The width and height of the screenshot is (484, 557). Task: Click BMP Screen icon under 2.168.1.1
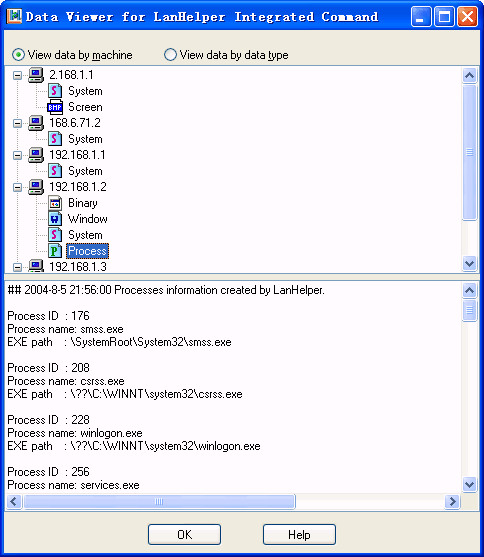55,107
